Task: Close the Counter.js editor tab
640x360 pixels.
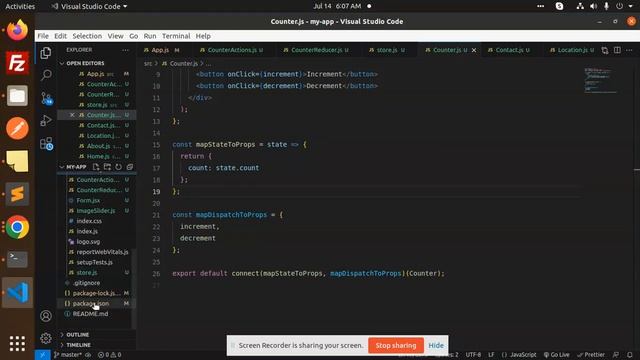Action: coord(474,50)
